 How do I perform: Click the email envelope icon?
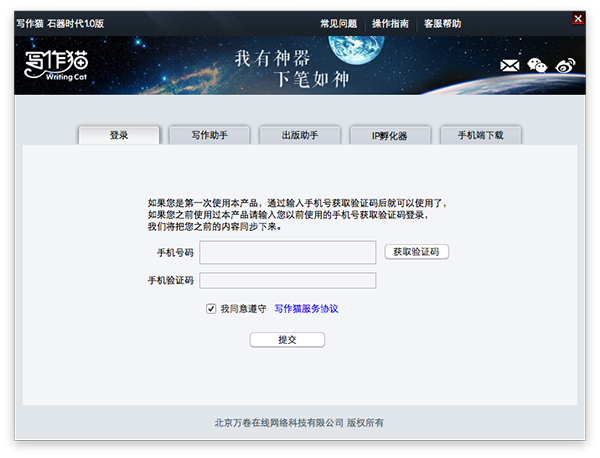[x=510, y=66]
